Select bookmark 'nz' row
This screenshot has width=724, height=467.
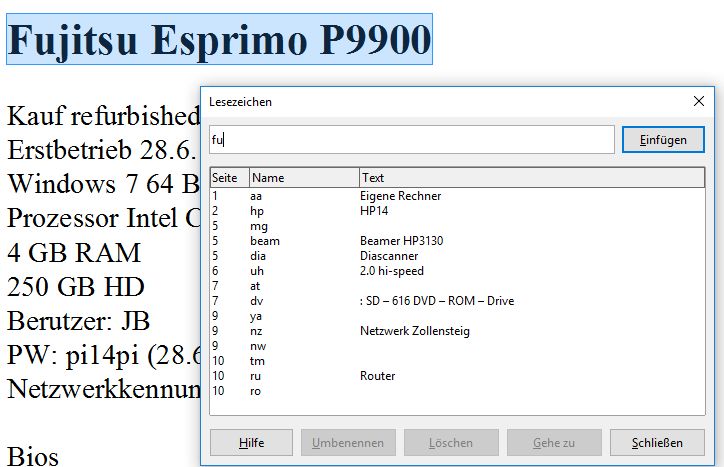[457, 331]
